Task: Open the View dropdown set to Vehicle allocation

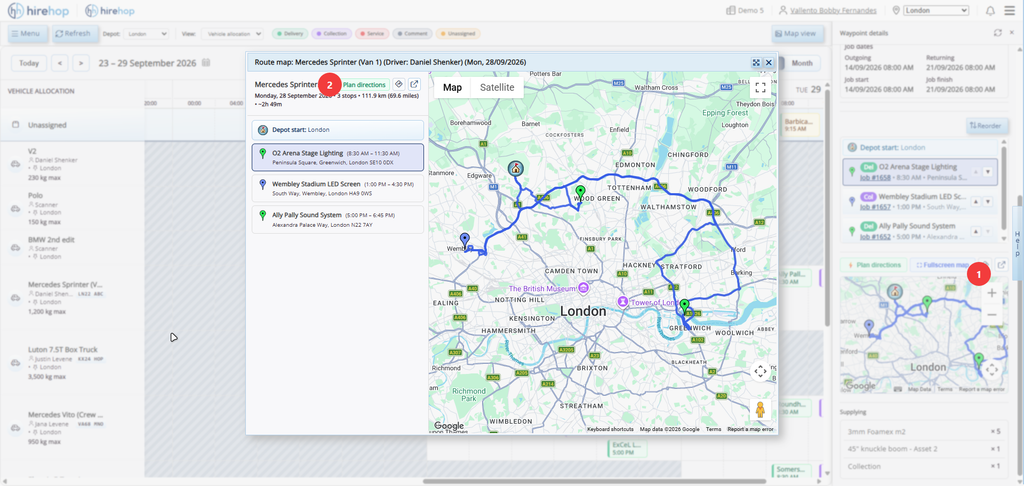Action: pyautogui.click(x=232, y=33)
